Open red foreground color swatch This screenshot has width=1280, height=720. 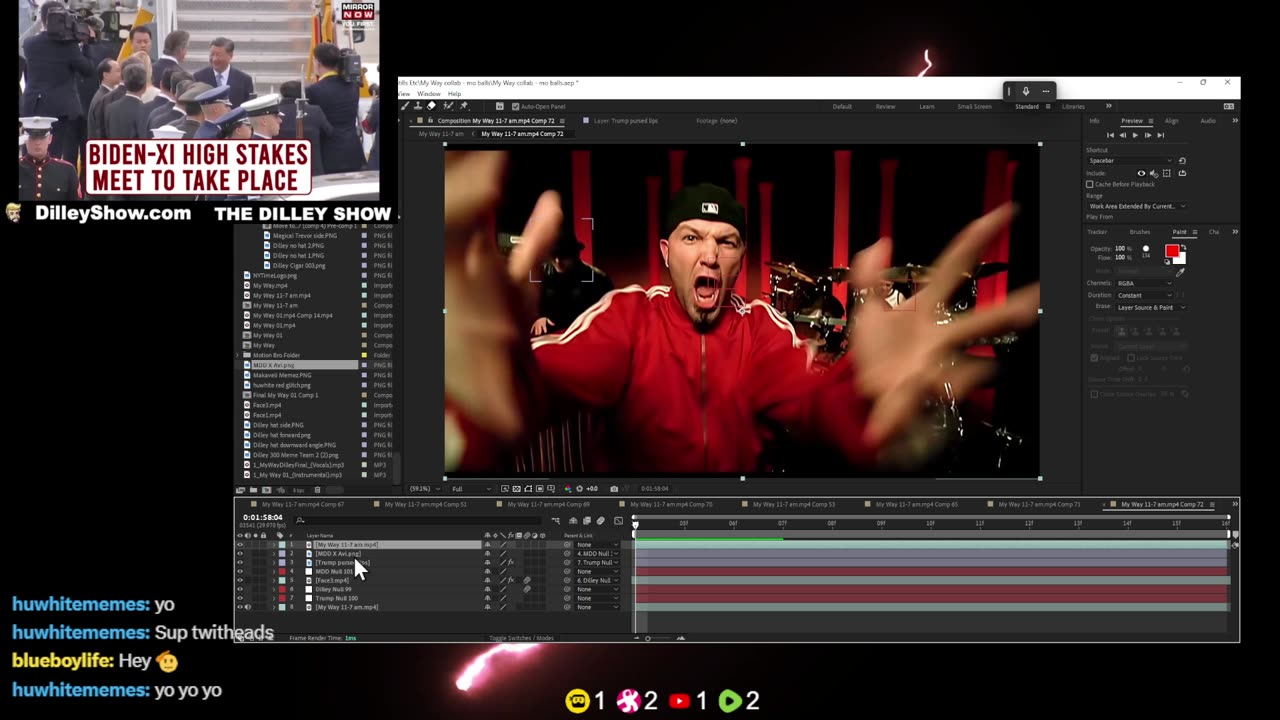click(x=1172, y=251)
